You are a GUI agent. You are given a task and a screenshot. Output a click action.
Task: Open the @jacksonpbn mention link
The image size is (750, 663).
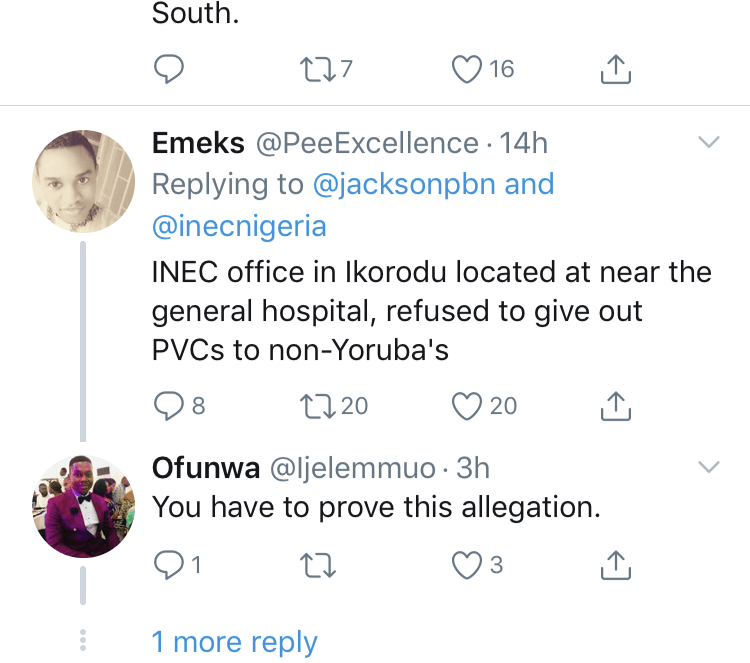tap(404, 184)
